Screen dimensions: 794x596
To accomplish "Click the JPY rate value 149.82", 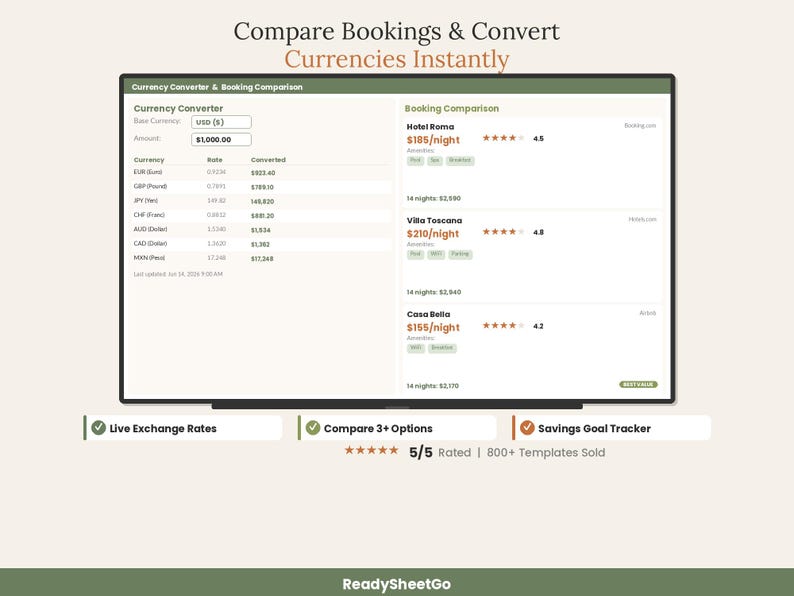I will point(216,201).
